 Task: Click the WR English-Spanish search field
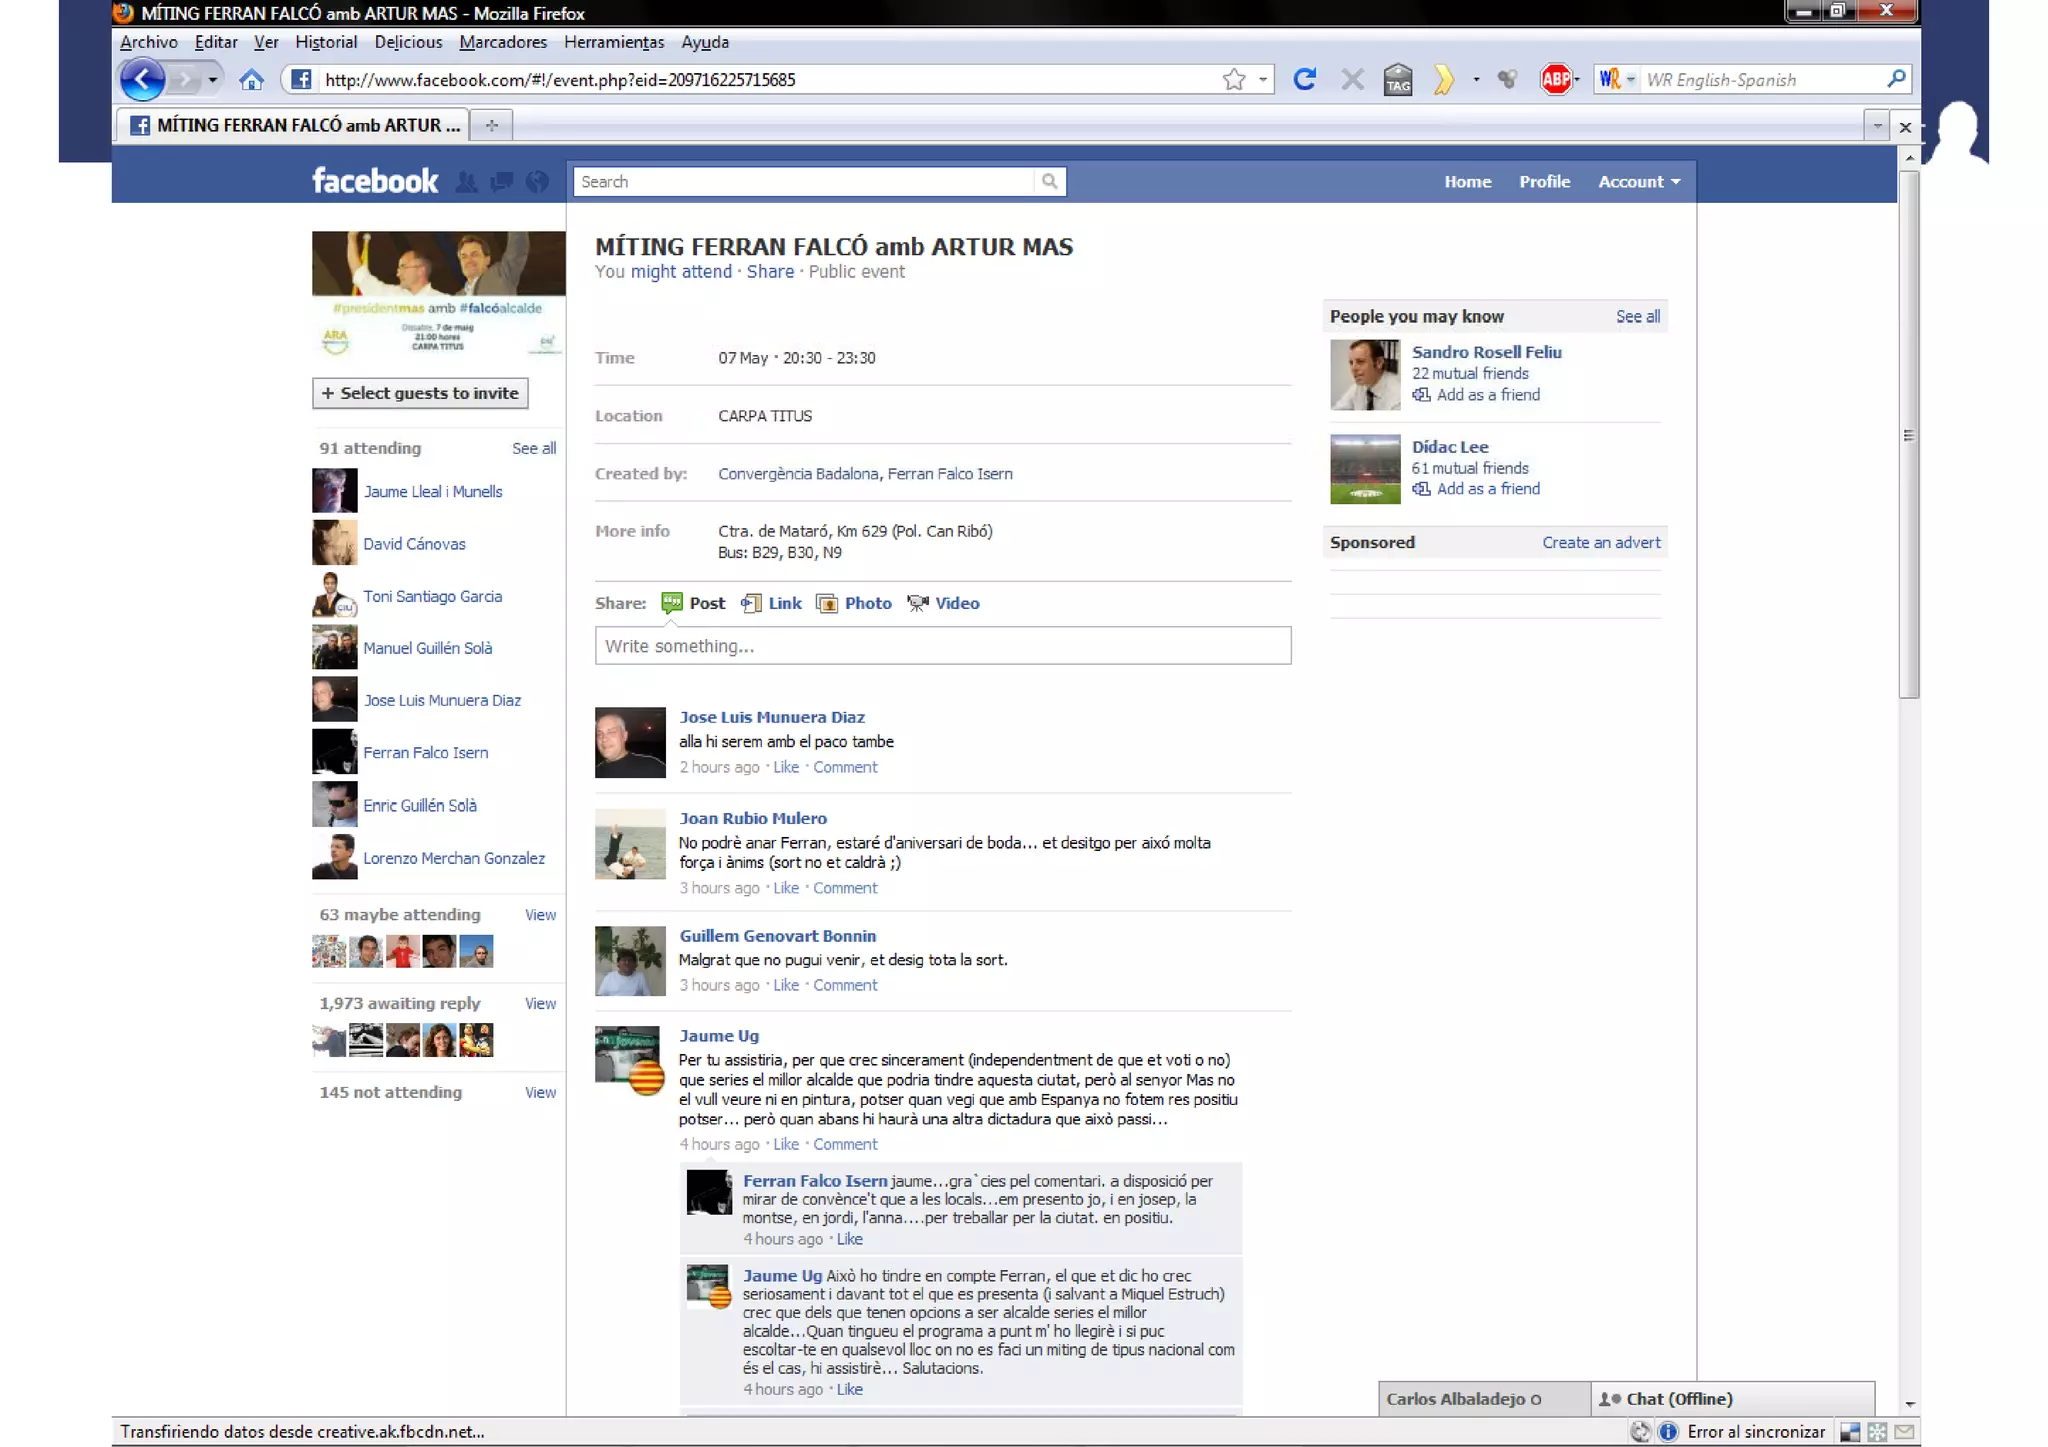click(1762, 79)
